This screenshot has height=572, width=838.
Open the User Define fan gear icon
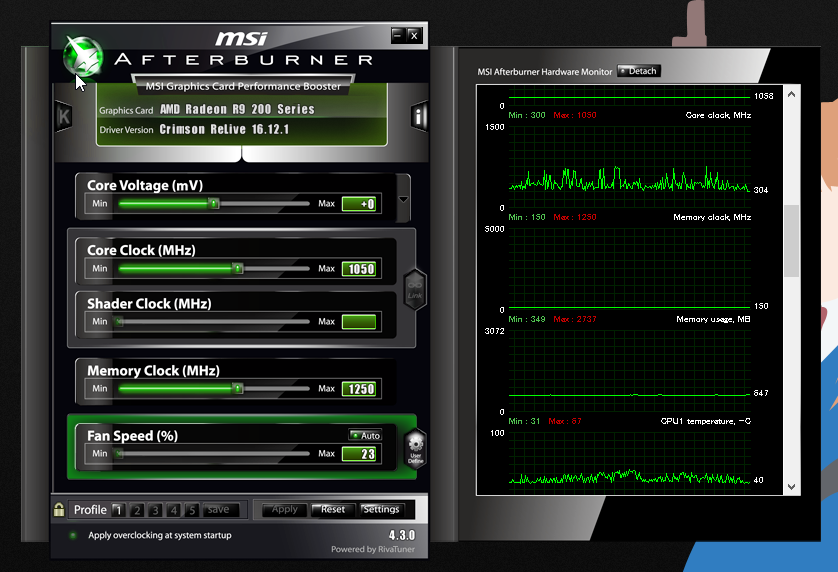click(x=415, y=449)
